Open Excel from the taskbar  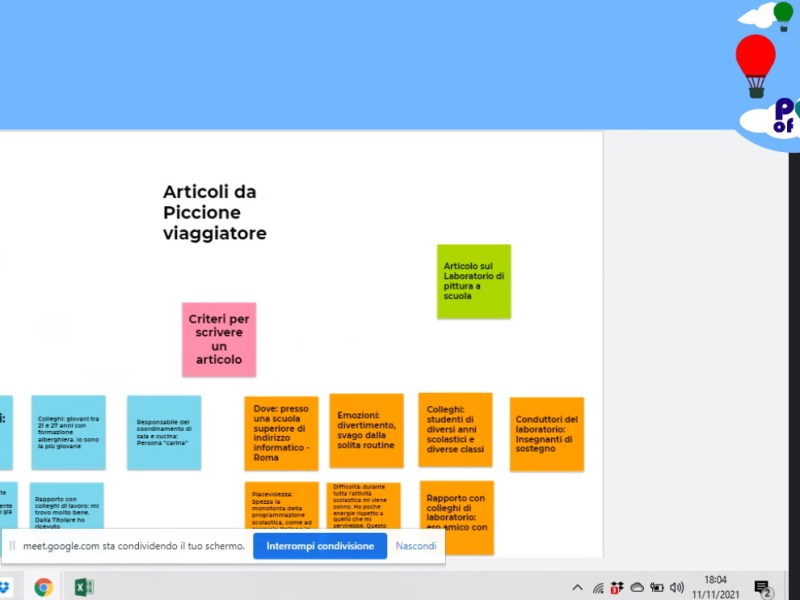click(x=84, y=587)
